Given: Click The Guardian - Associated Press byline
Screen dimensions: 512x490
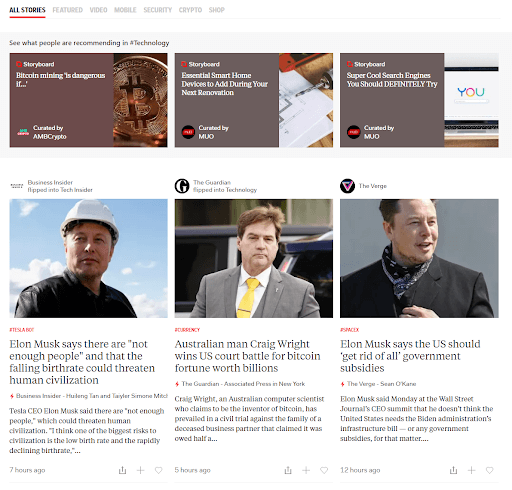Looking at the screenshot, I should (x=243, y=384).
